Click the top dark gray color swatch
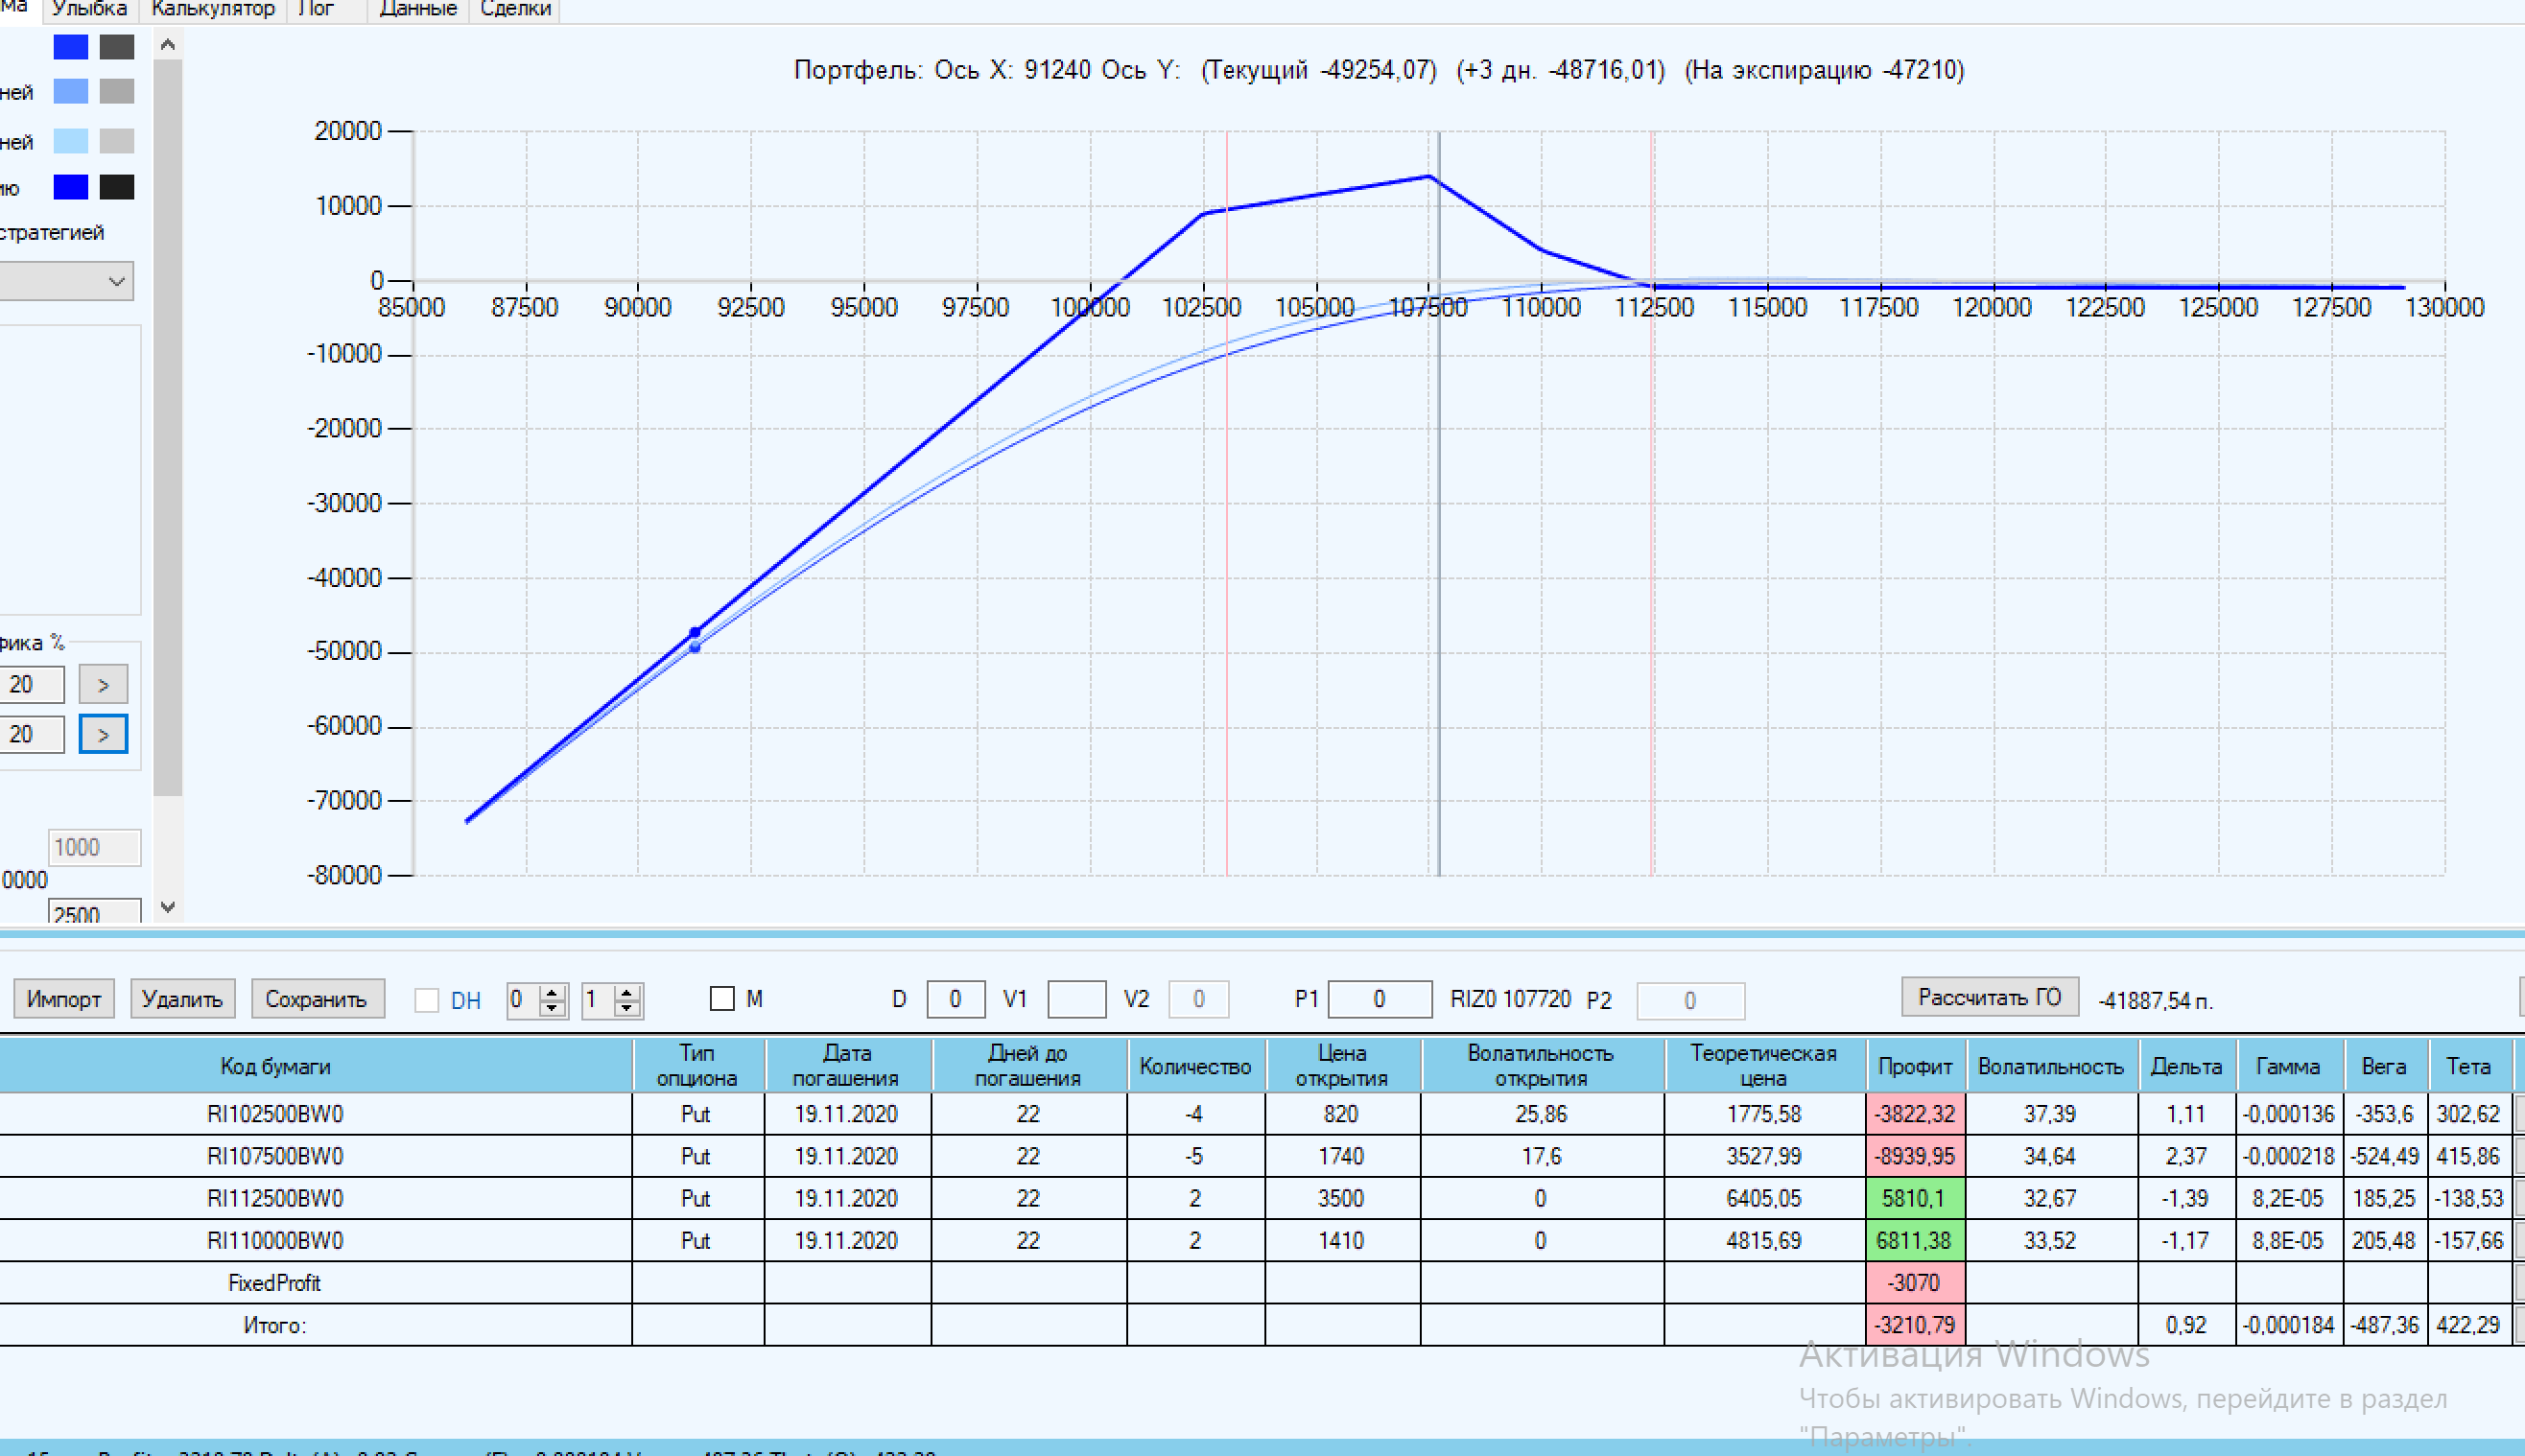 [x=117, y=47]
